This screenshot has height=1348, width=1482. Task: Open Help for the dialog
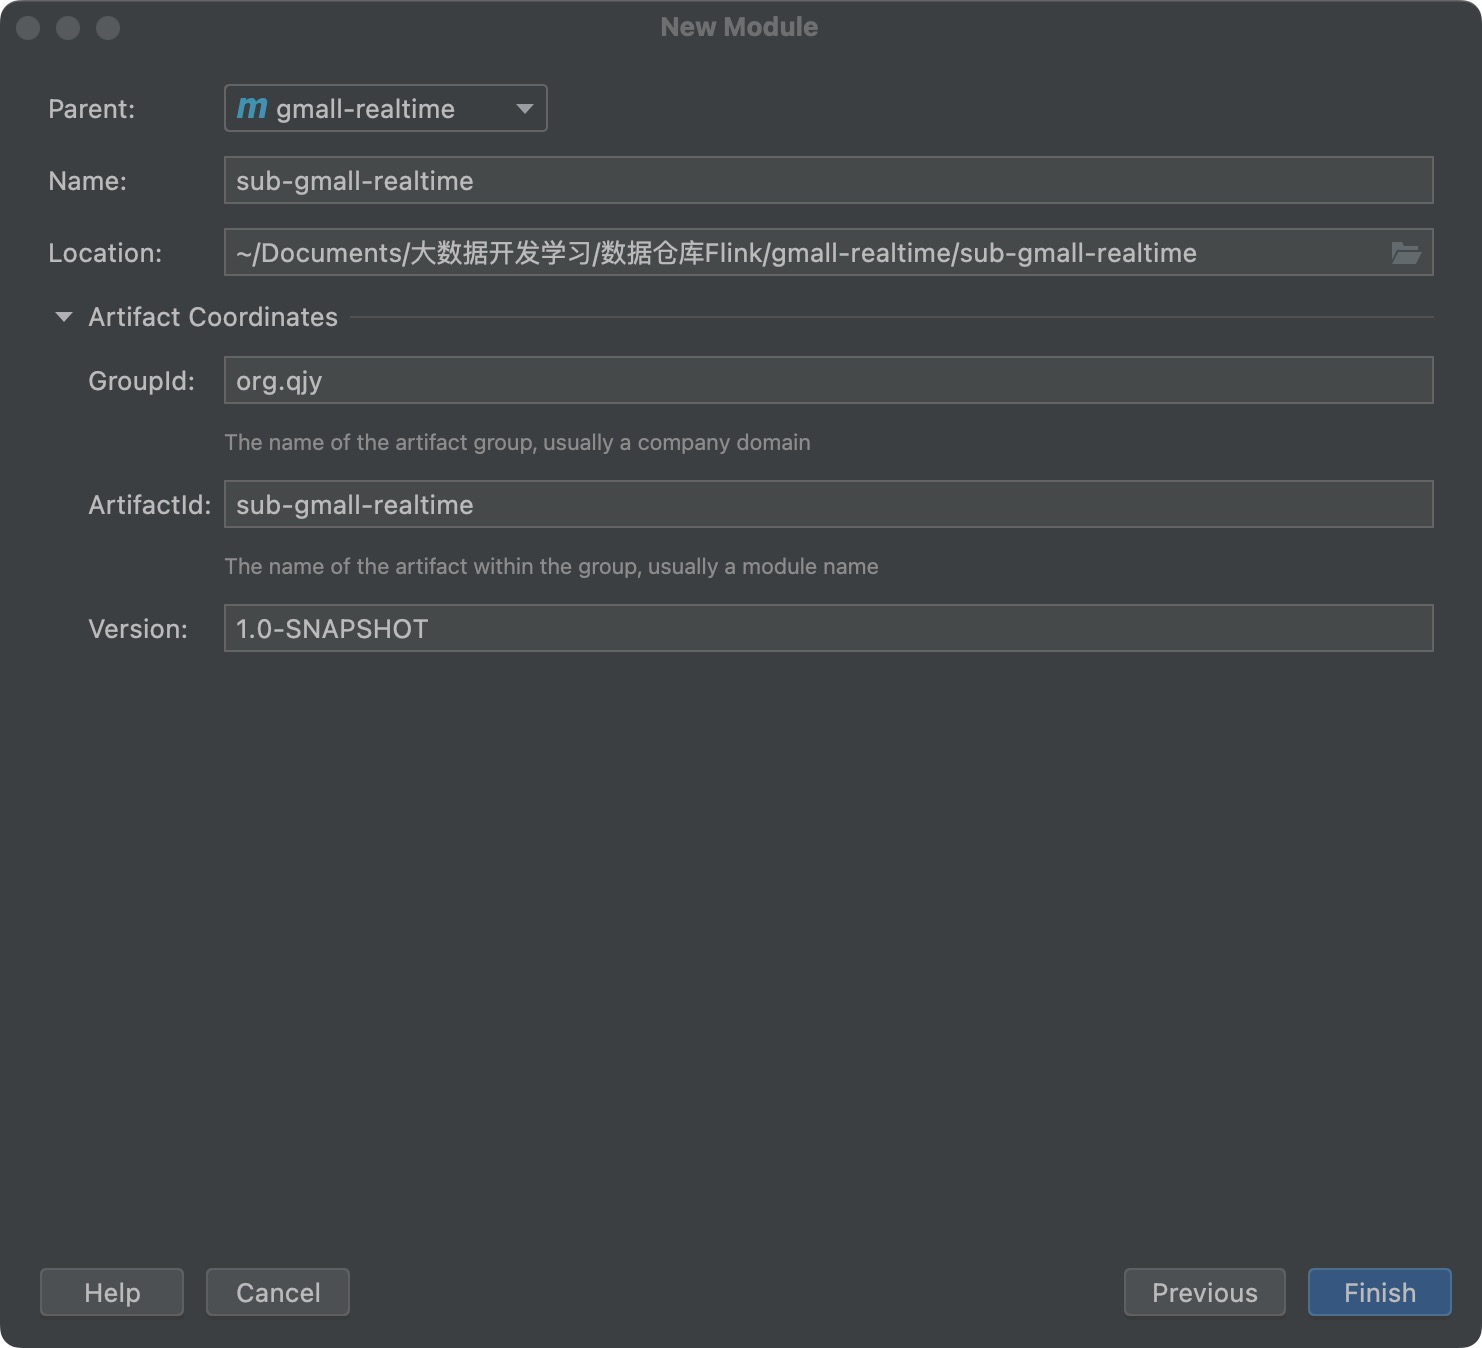pyautogui.click(x=112, y=1293)
